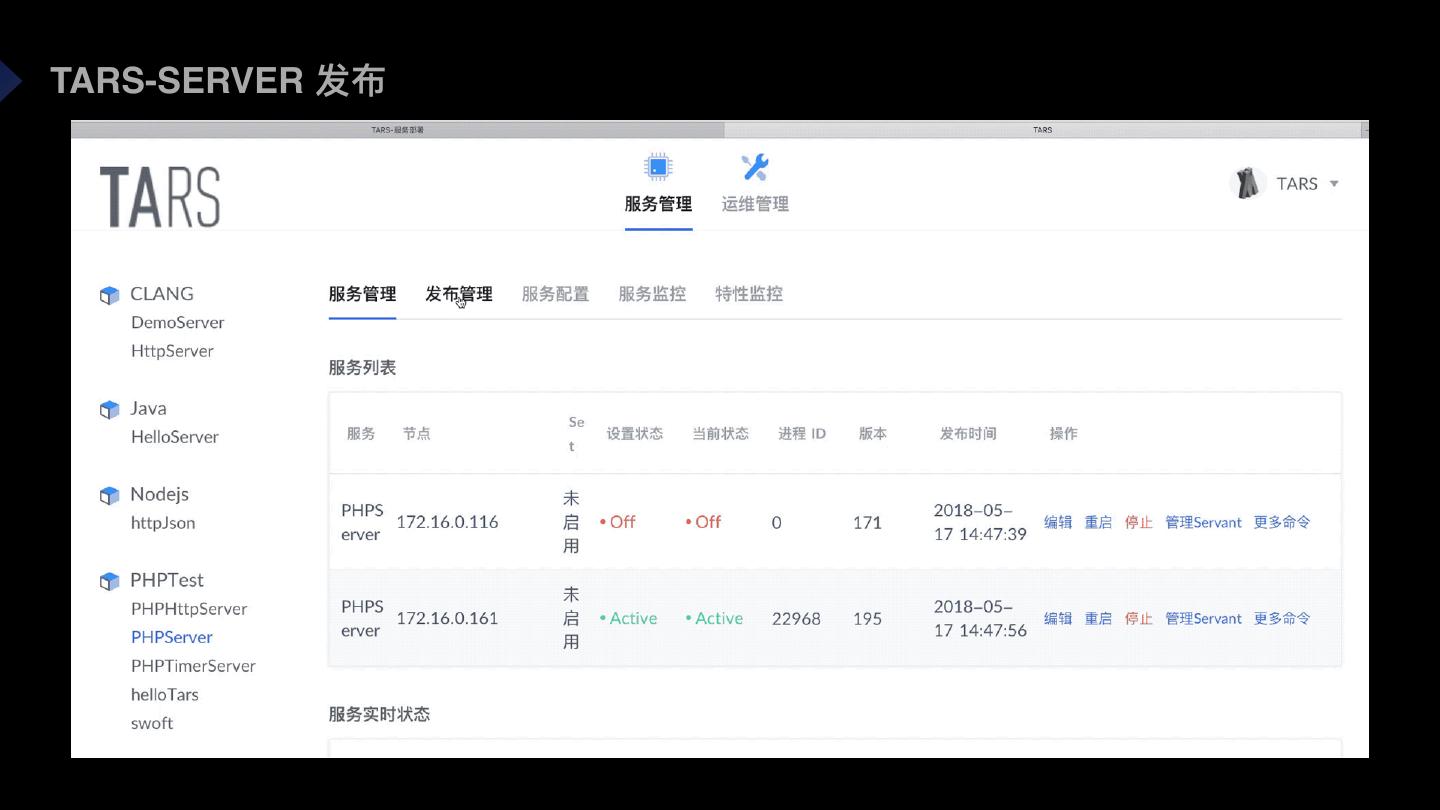Select the 服务监控 tab
The height and width of the screenshot is (810, 1440).
[x=652, y=294]
